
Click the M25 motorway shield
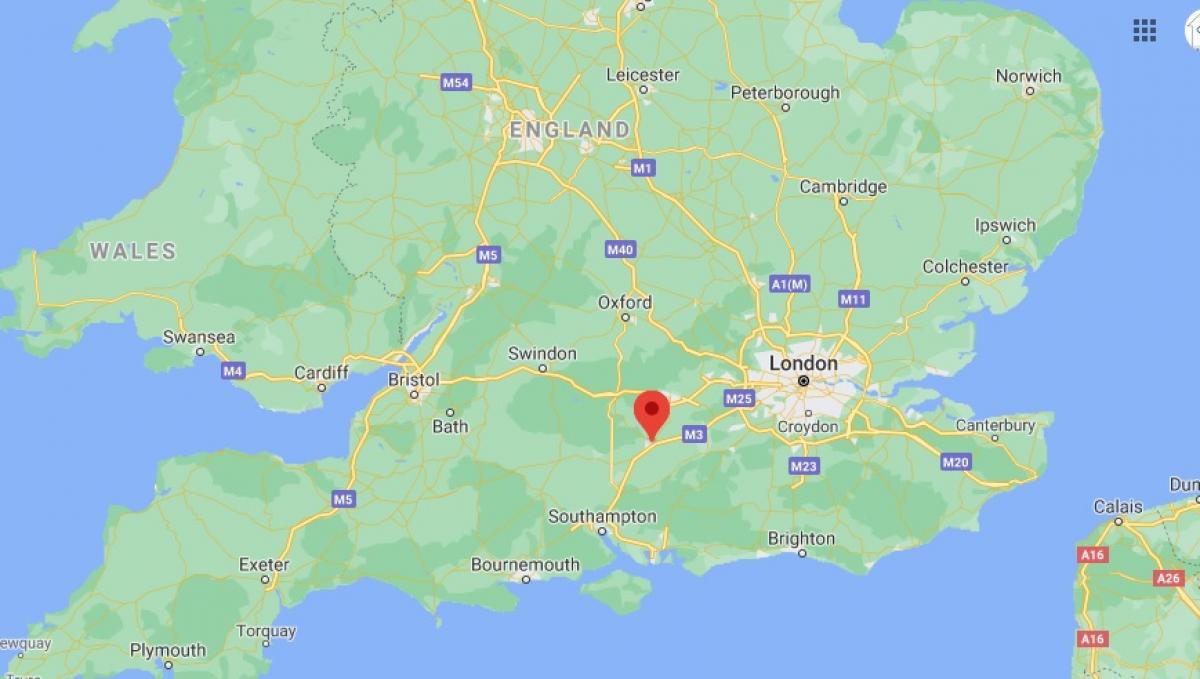739,399
